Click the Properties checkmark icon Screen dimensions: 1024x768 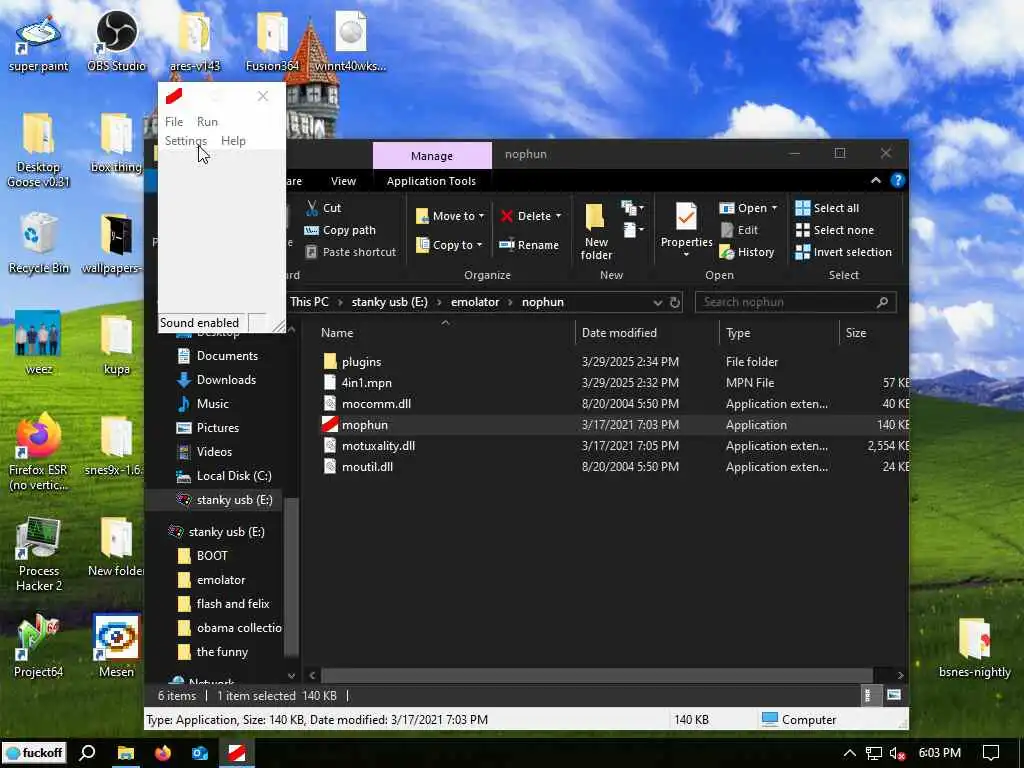click(x=686, y=217)
